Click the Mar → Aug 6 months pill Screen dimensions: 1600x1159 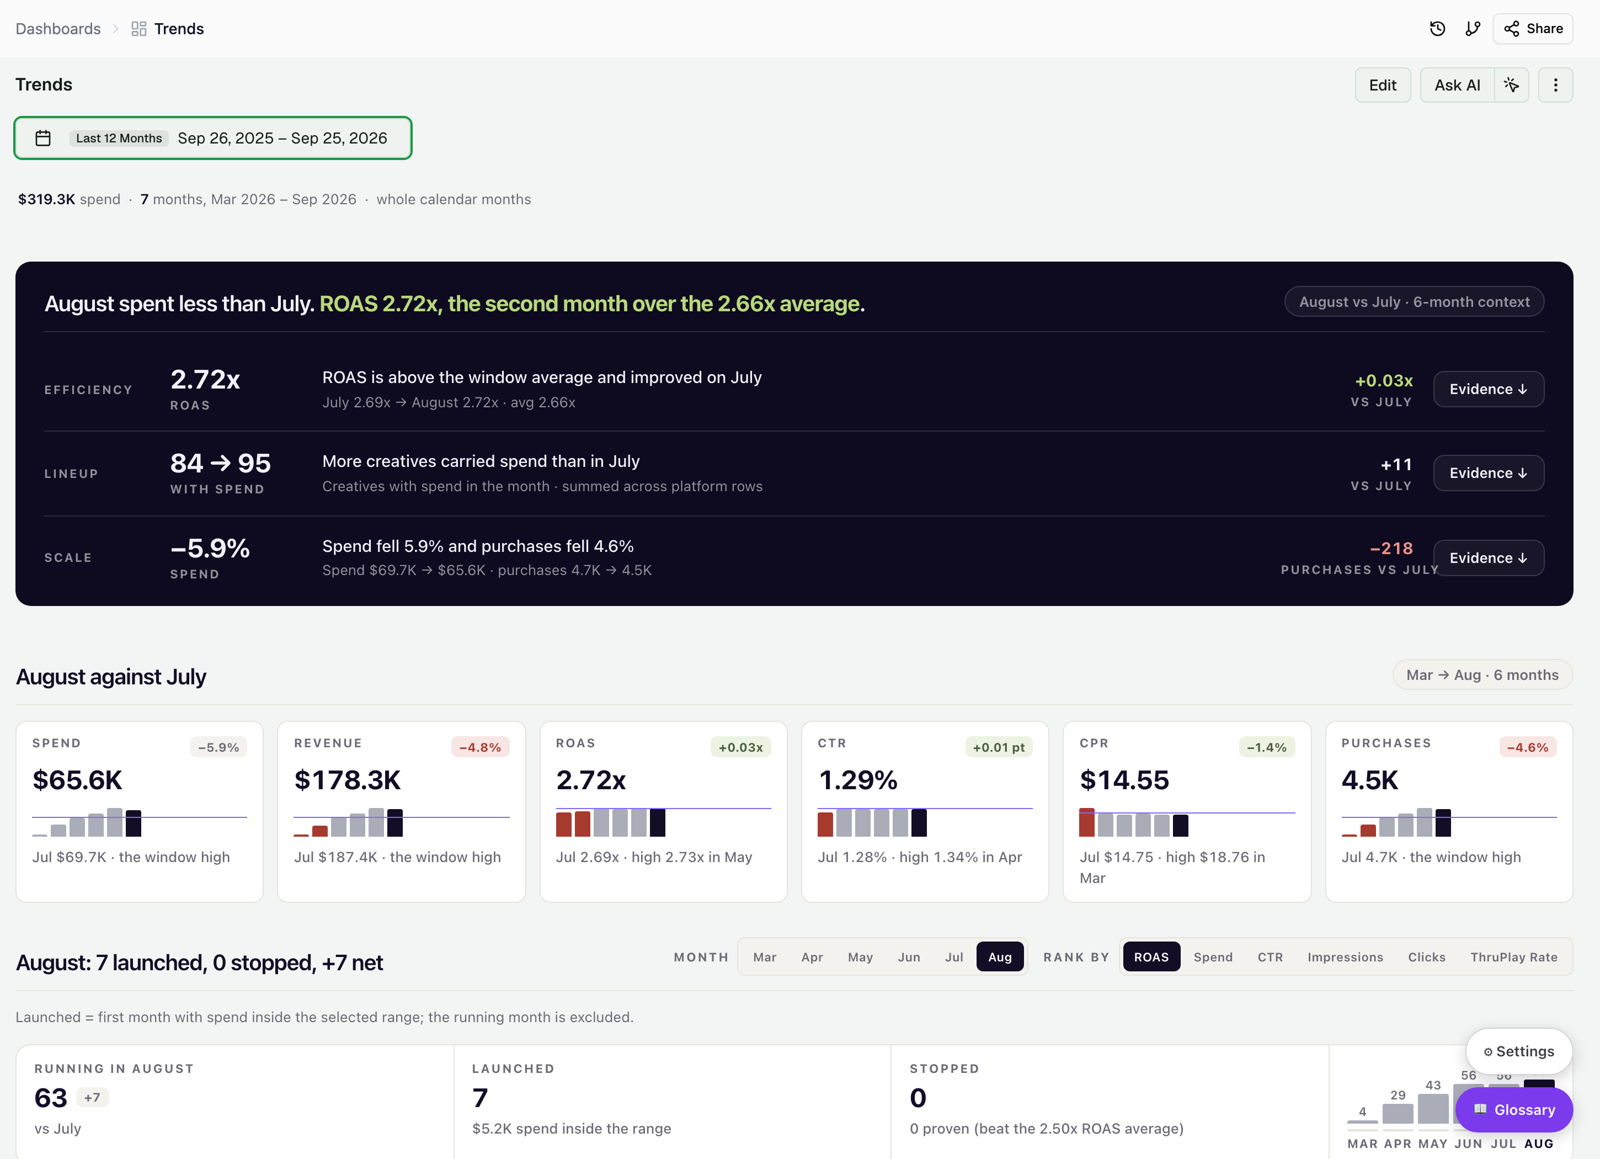click(x=1482, y=675)
